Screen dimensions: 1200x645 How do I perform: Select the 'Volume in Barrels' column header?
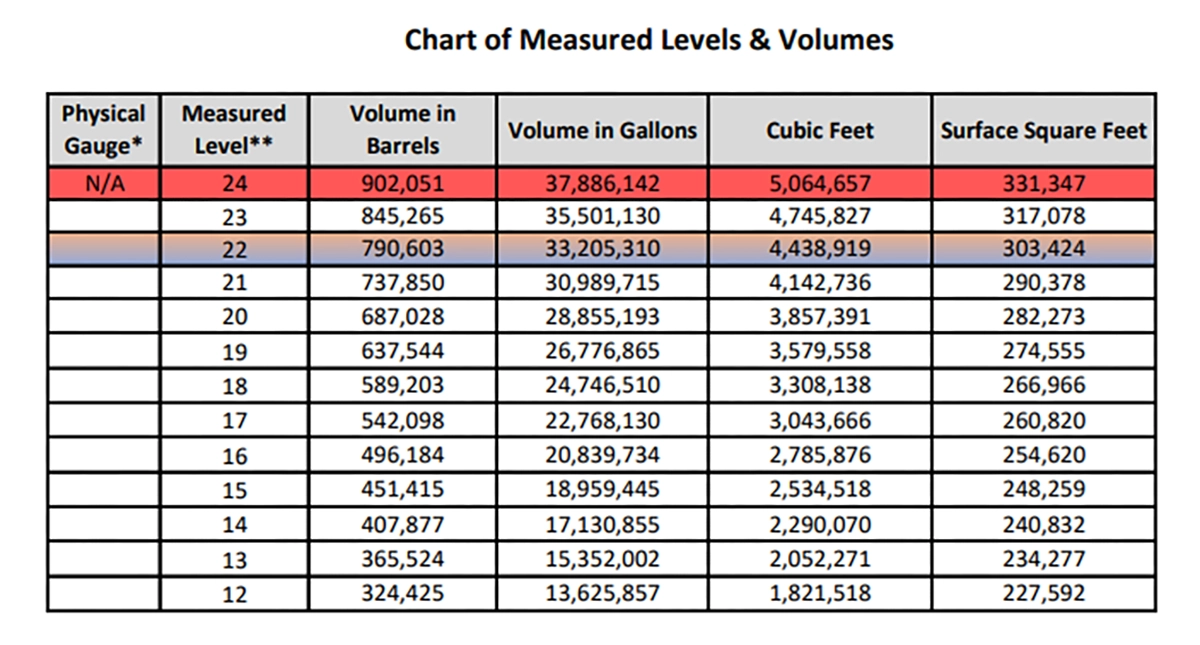[x=402, y=130]
